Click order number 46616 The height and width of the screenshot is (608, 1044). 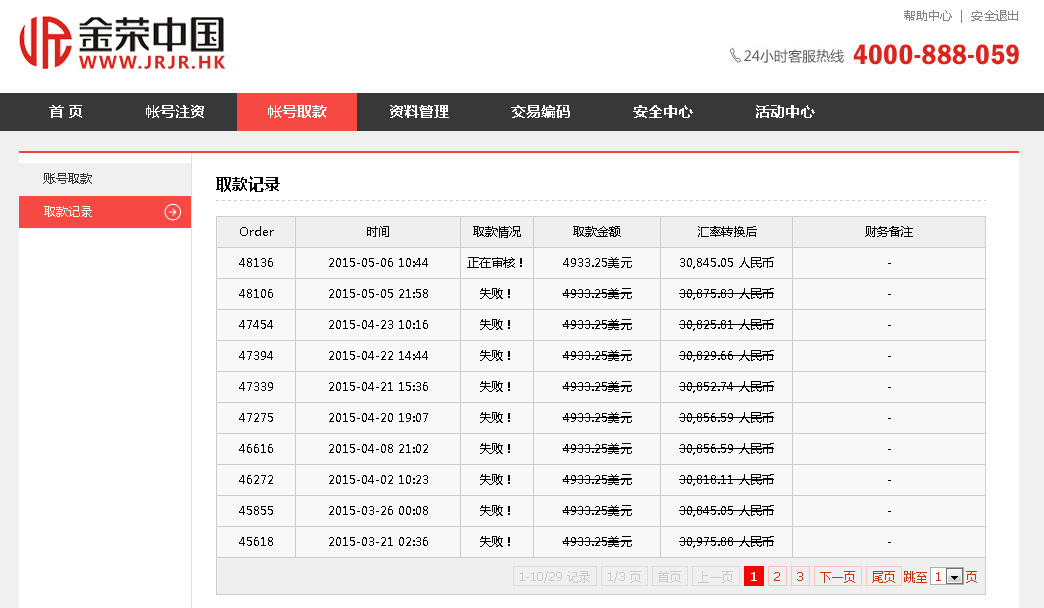(256, 449)
